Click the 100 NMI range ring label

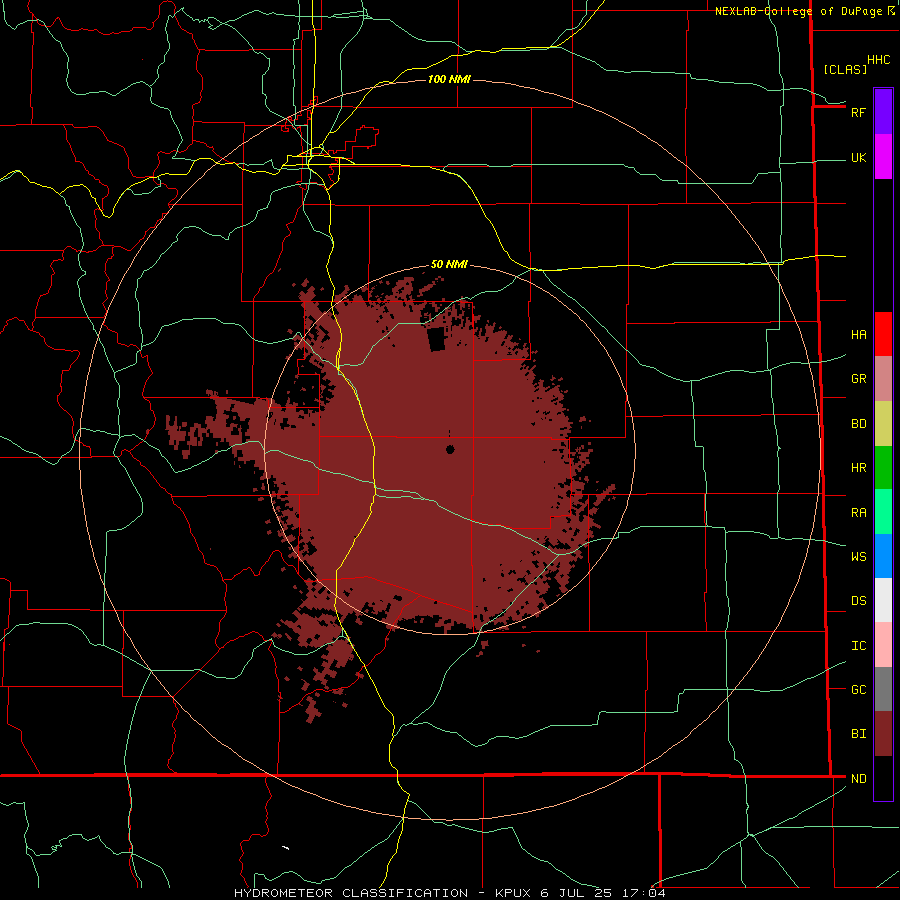tap(449, 79)
